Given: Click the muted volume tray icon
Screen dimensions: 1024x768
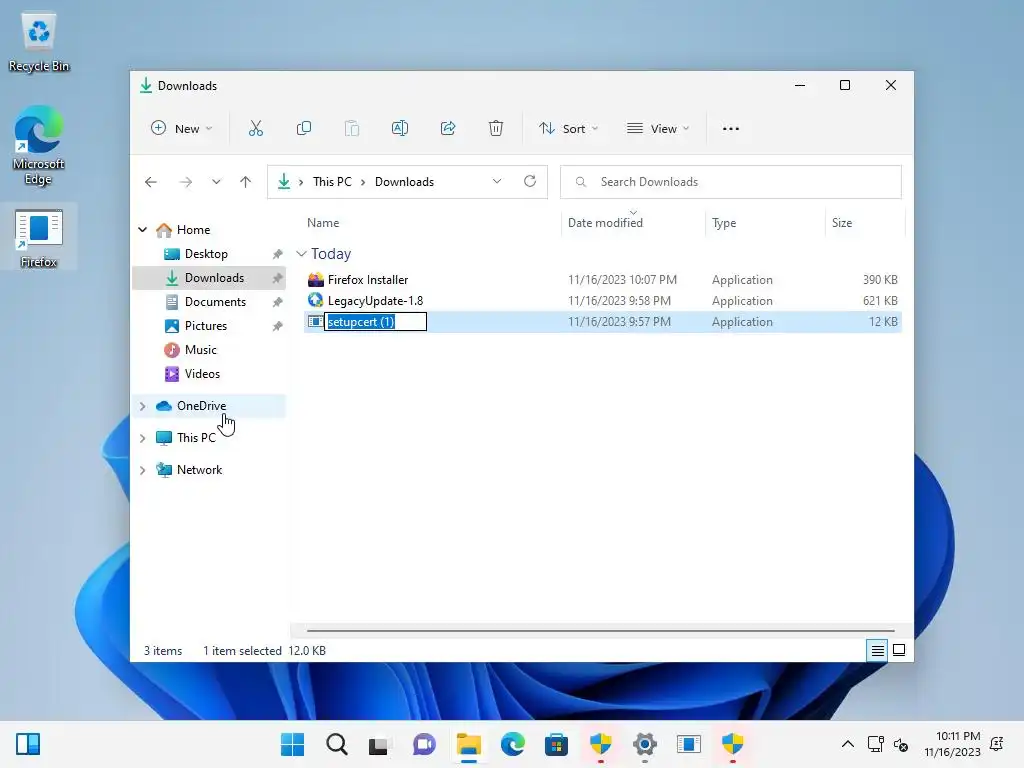Looking at the screenshot, I should [901, 744].
